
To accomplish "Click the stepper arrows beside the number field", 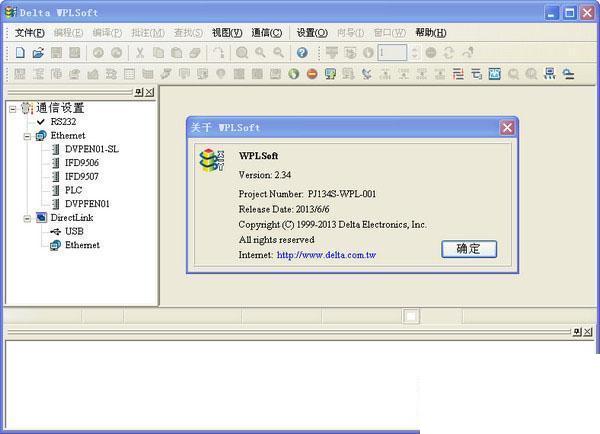I will pyautogui.click(x=414, y=52).
